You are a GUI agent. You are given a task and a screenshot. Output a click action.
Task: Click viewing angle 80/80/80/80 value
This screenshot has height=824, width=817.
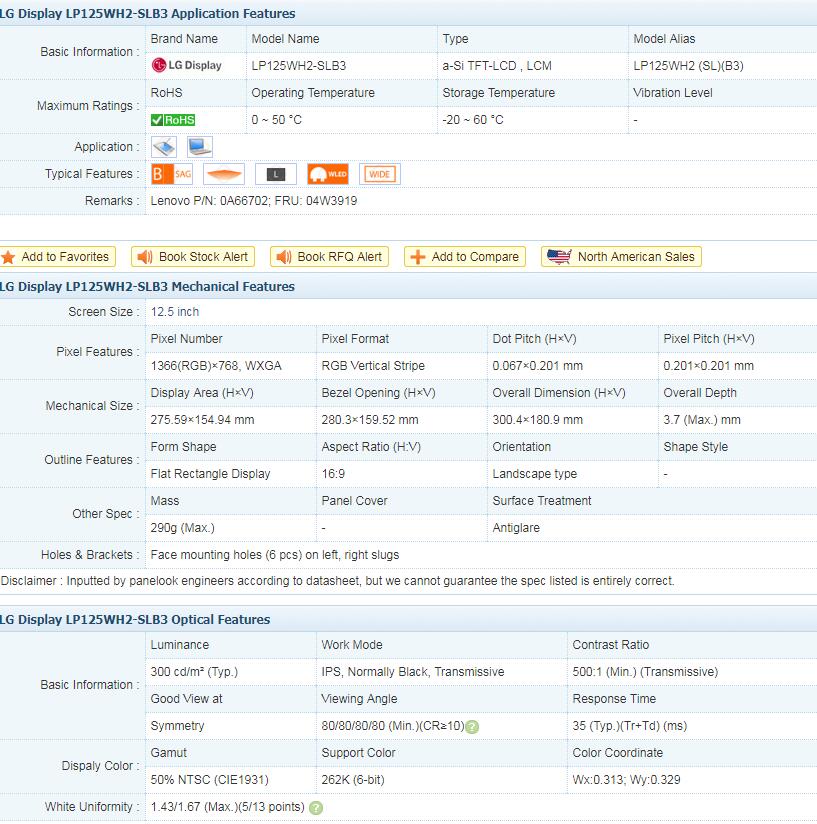(393, 726)
